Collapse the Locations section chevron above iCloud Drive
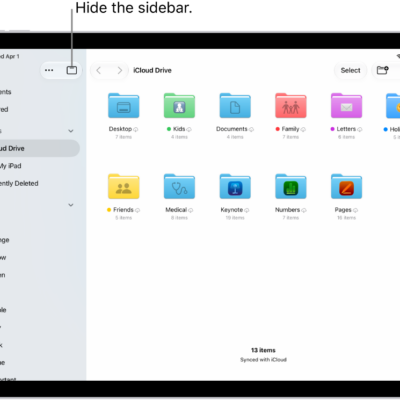The height and width of the screenshot is (400, 400). 71,131
